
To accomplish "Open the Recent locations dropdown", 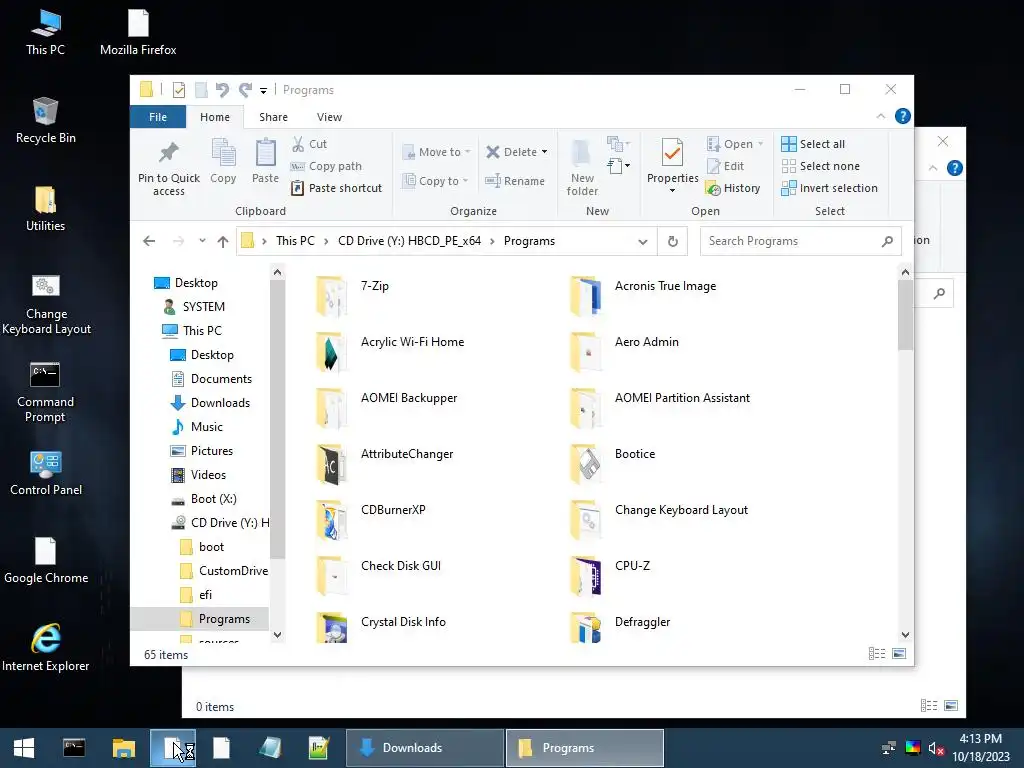I will (x=202, y=241).
